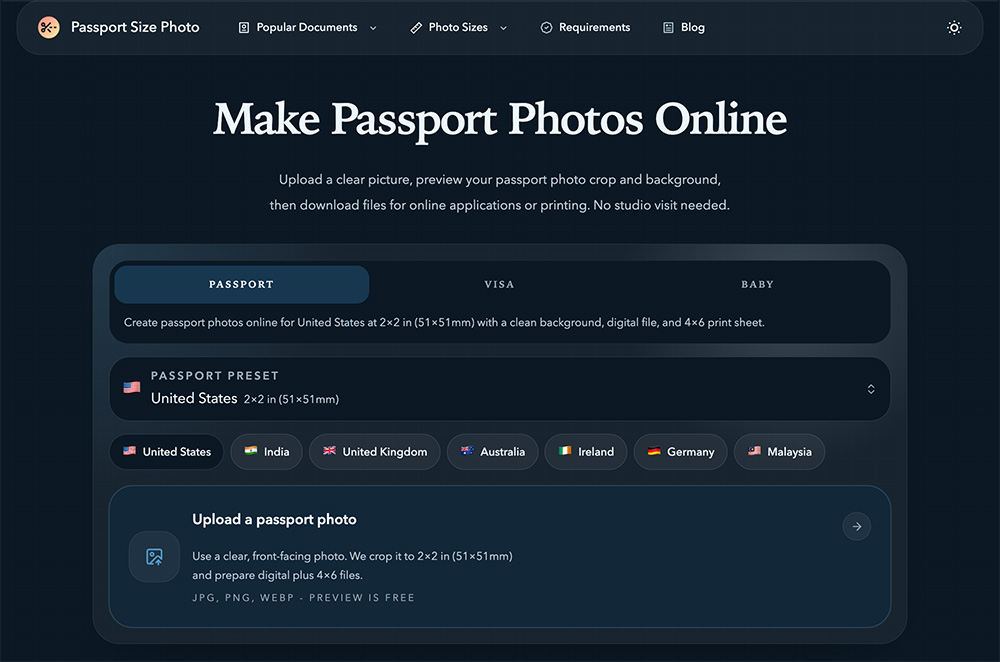Switch to the BABY tab
Screen dimensions: 1000x662
tap(757, 284)
